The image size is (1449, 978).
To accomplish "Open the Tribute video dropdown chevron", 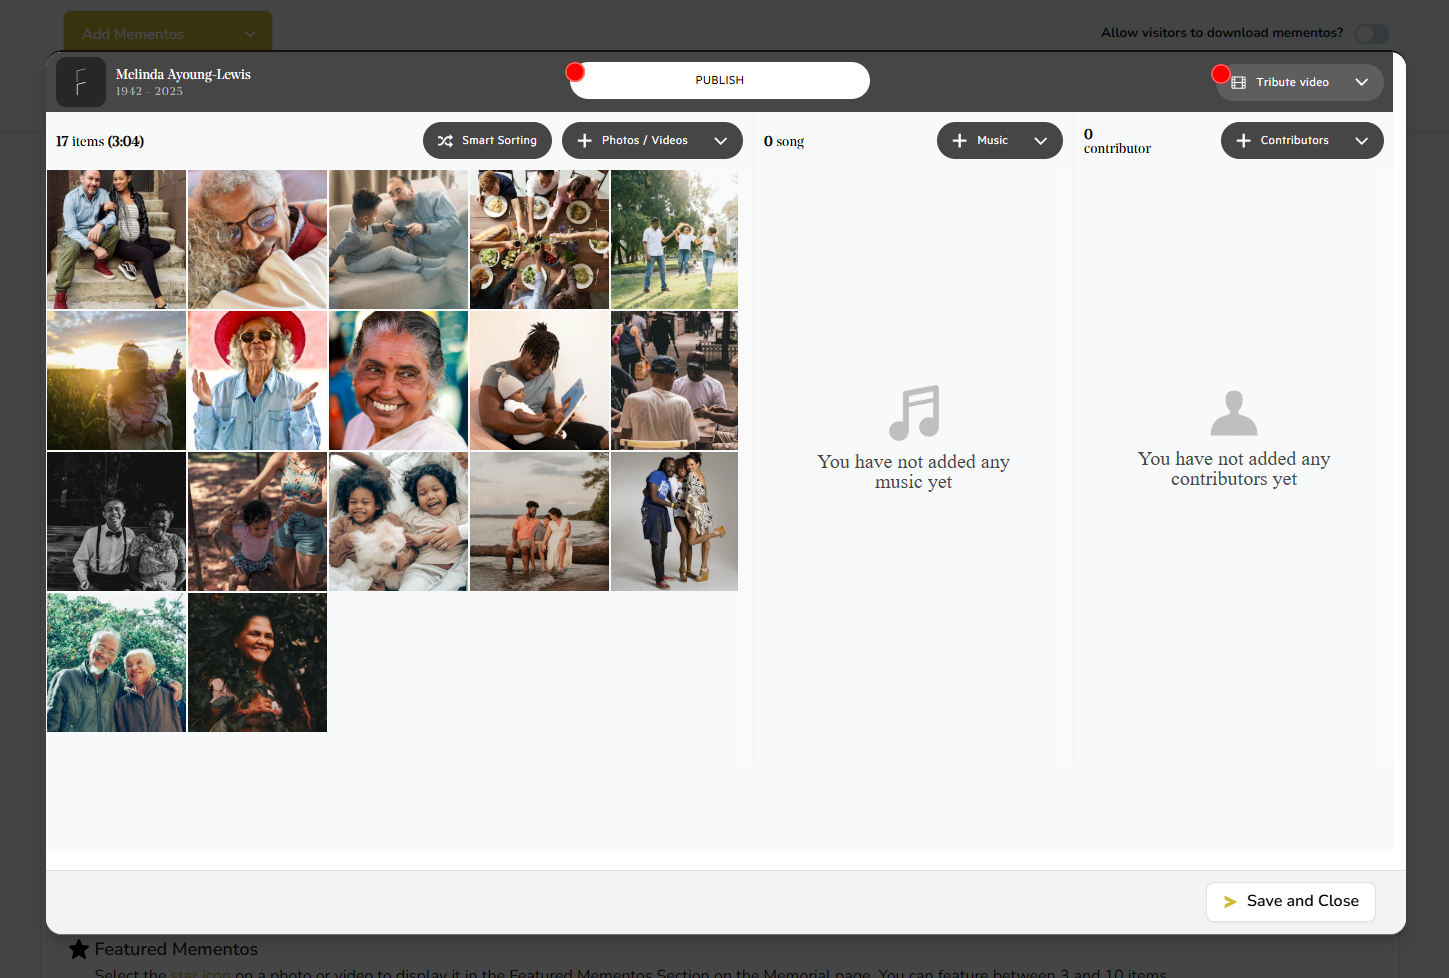I will tap(1361, 83).
